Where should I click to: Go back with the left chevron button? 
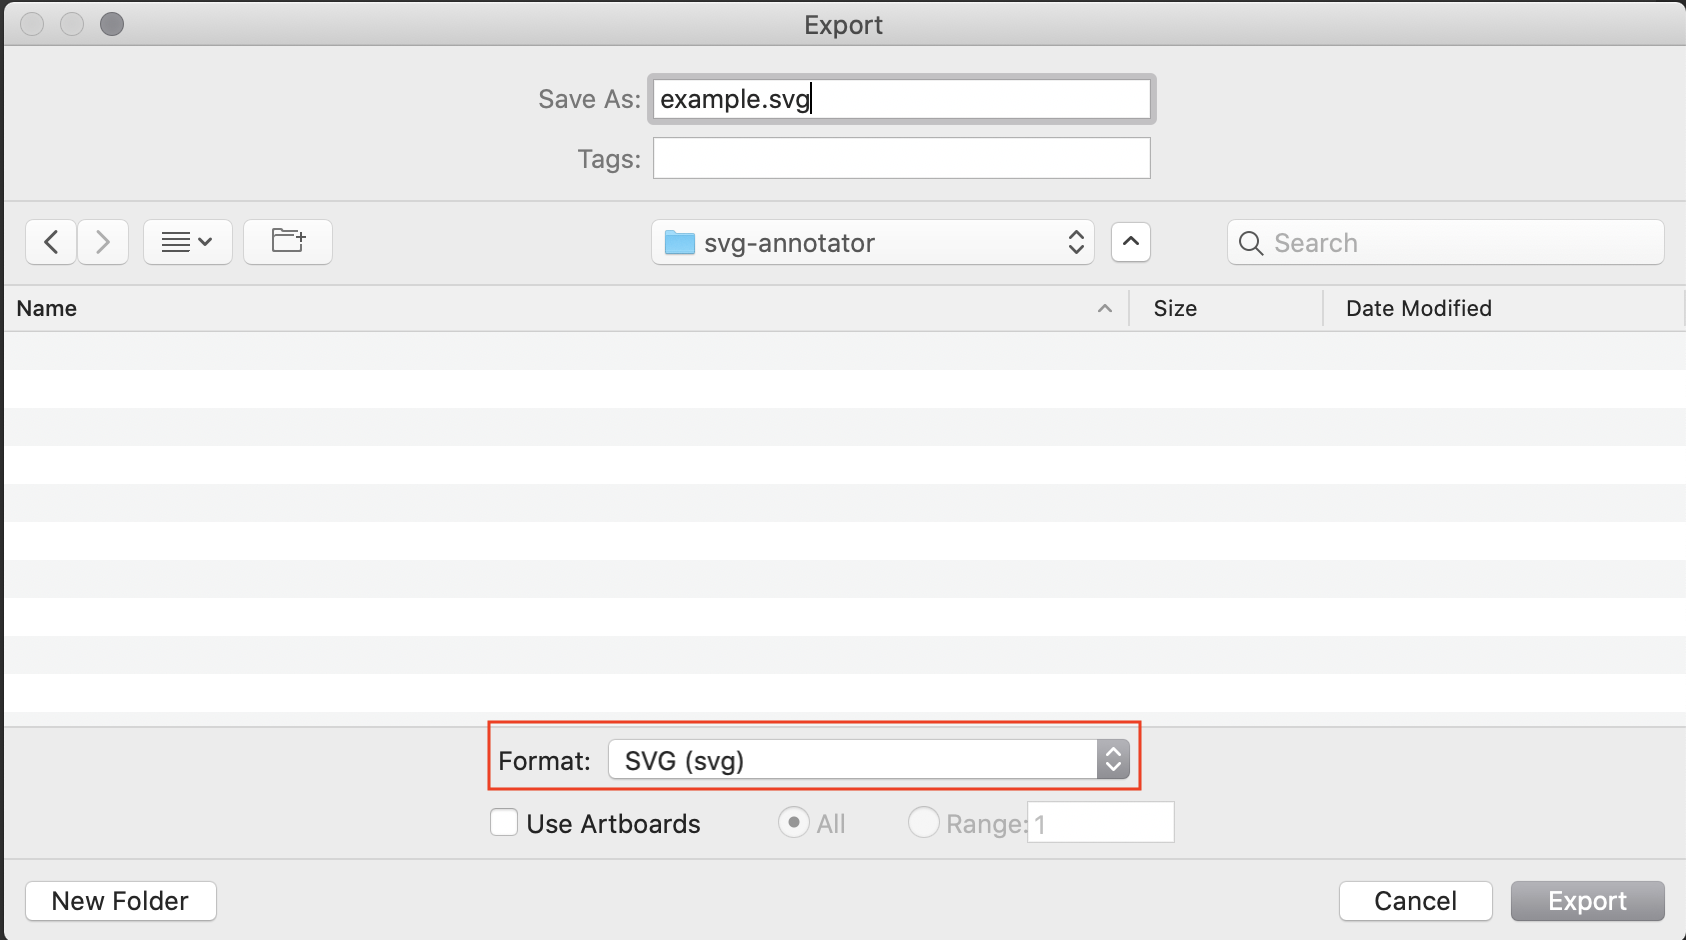51,242
